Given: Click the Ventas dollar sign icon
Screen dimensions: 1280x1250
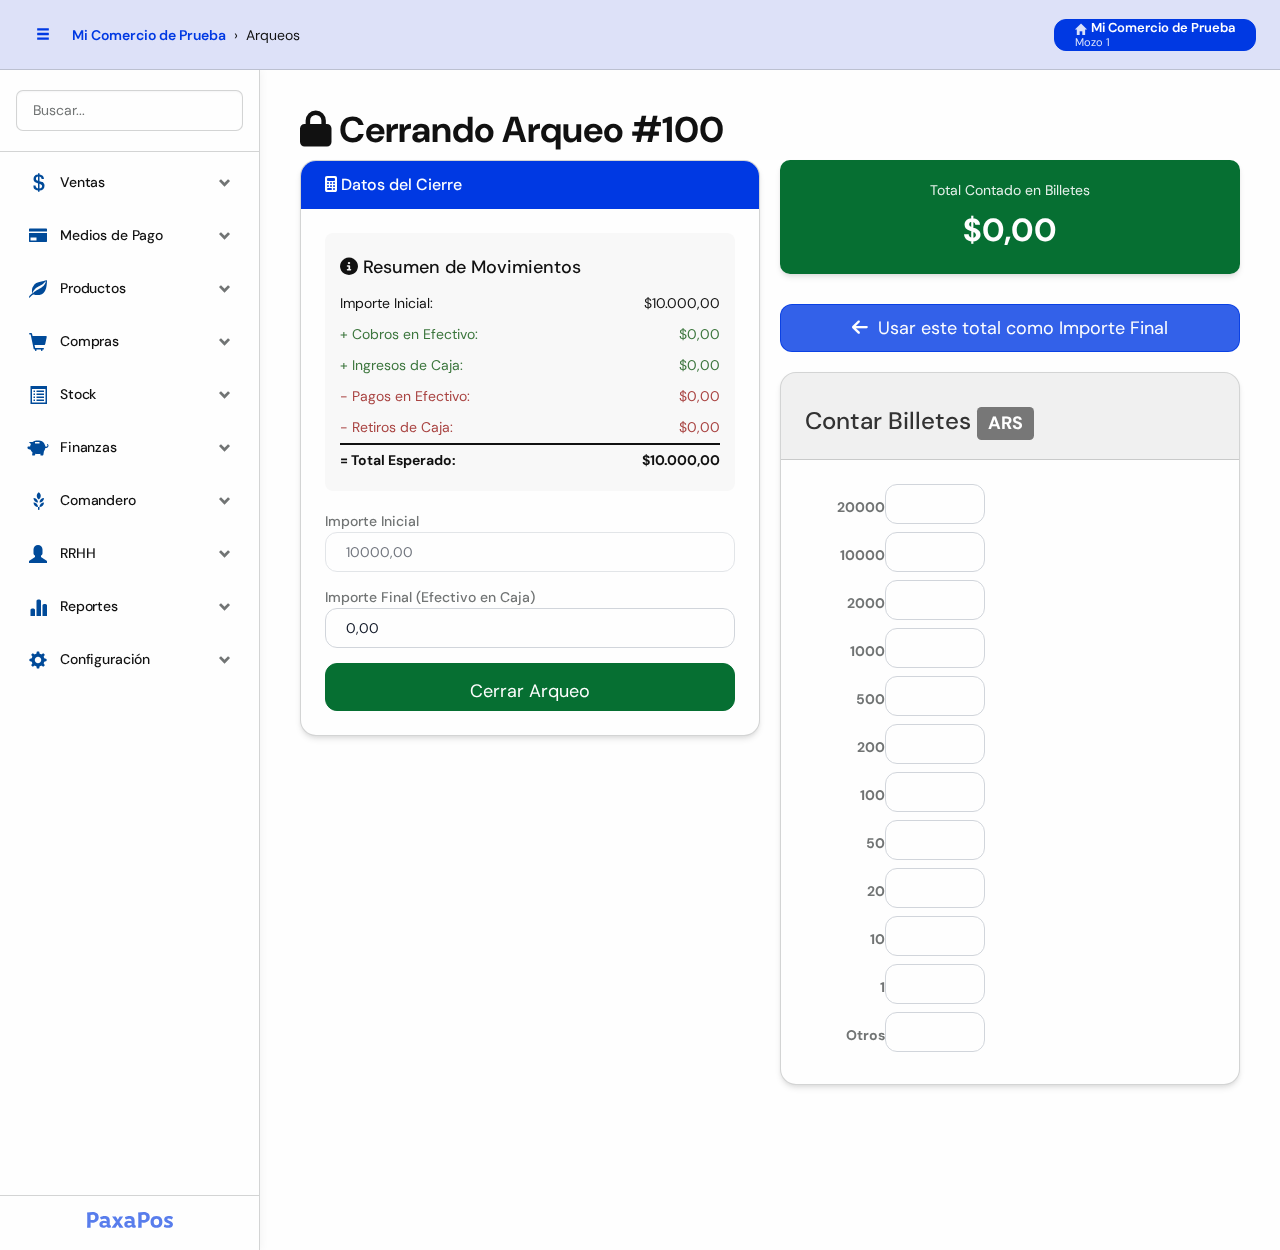Looking at the screenshot, I should 38,182.
